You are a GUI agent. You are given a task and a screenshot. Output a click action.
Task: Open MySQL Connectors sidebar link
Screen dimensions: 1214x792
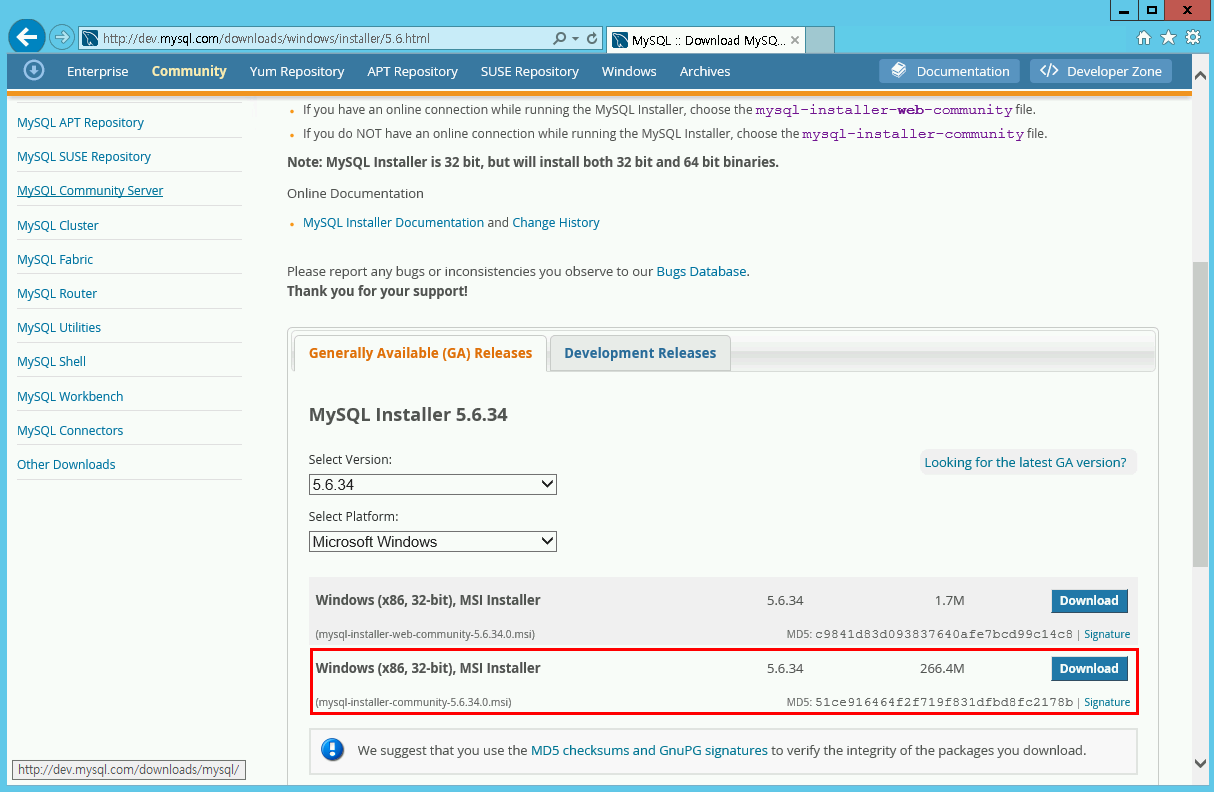coord(70,430)
